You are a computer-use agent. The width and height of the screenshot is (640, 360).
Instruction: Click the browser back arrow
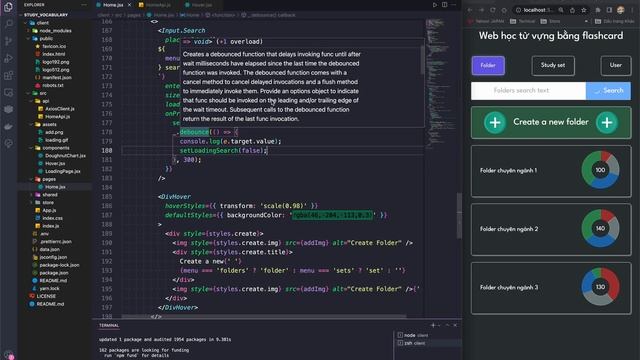coord(470,10)
